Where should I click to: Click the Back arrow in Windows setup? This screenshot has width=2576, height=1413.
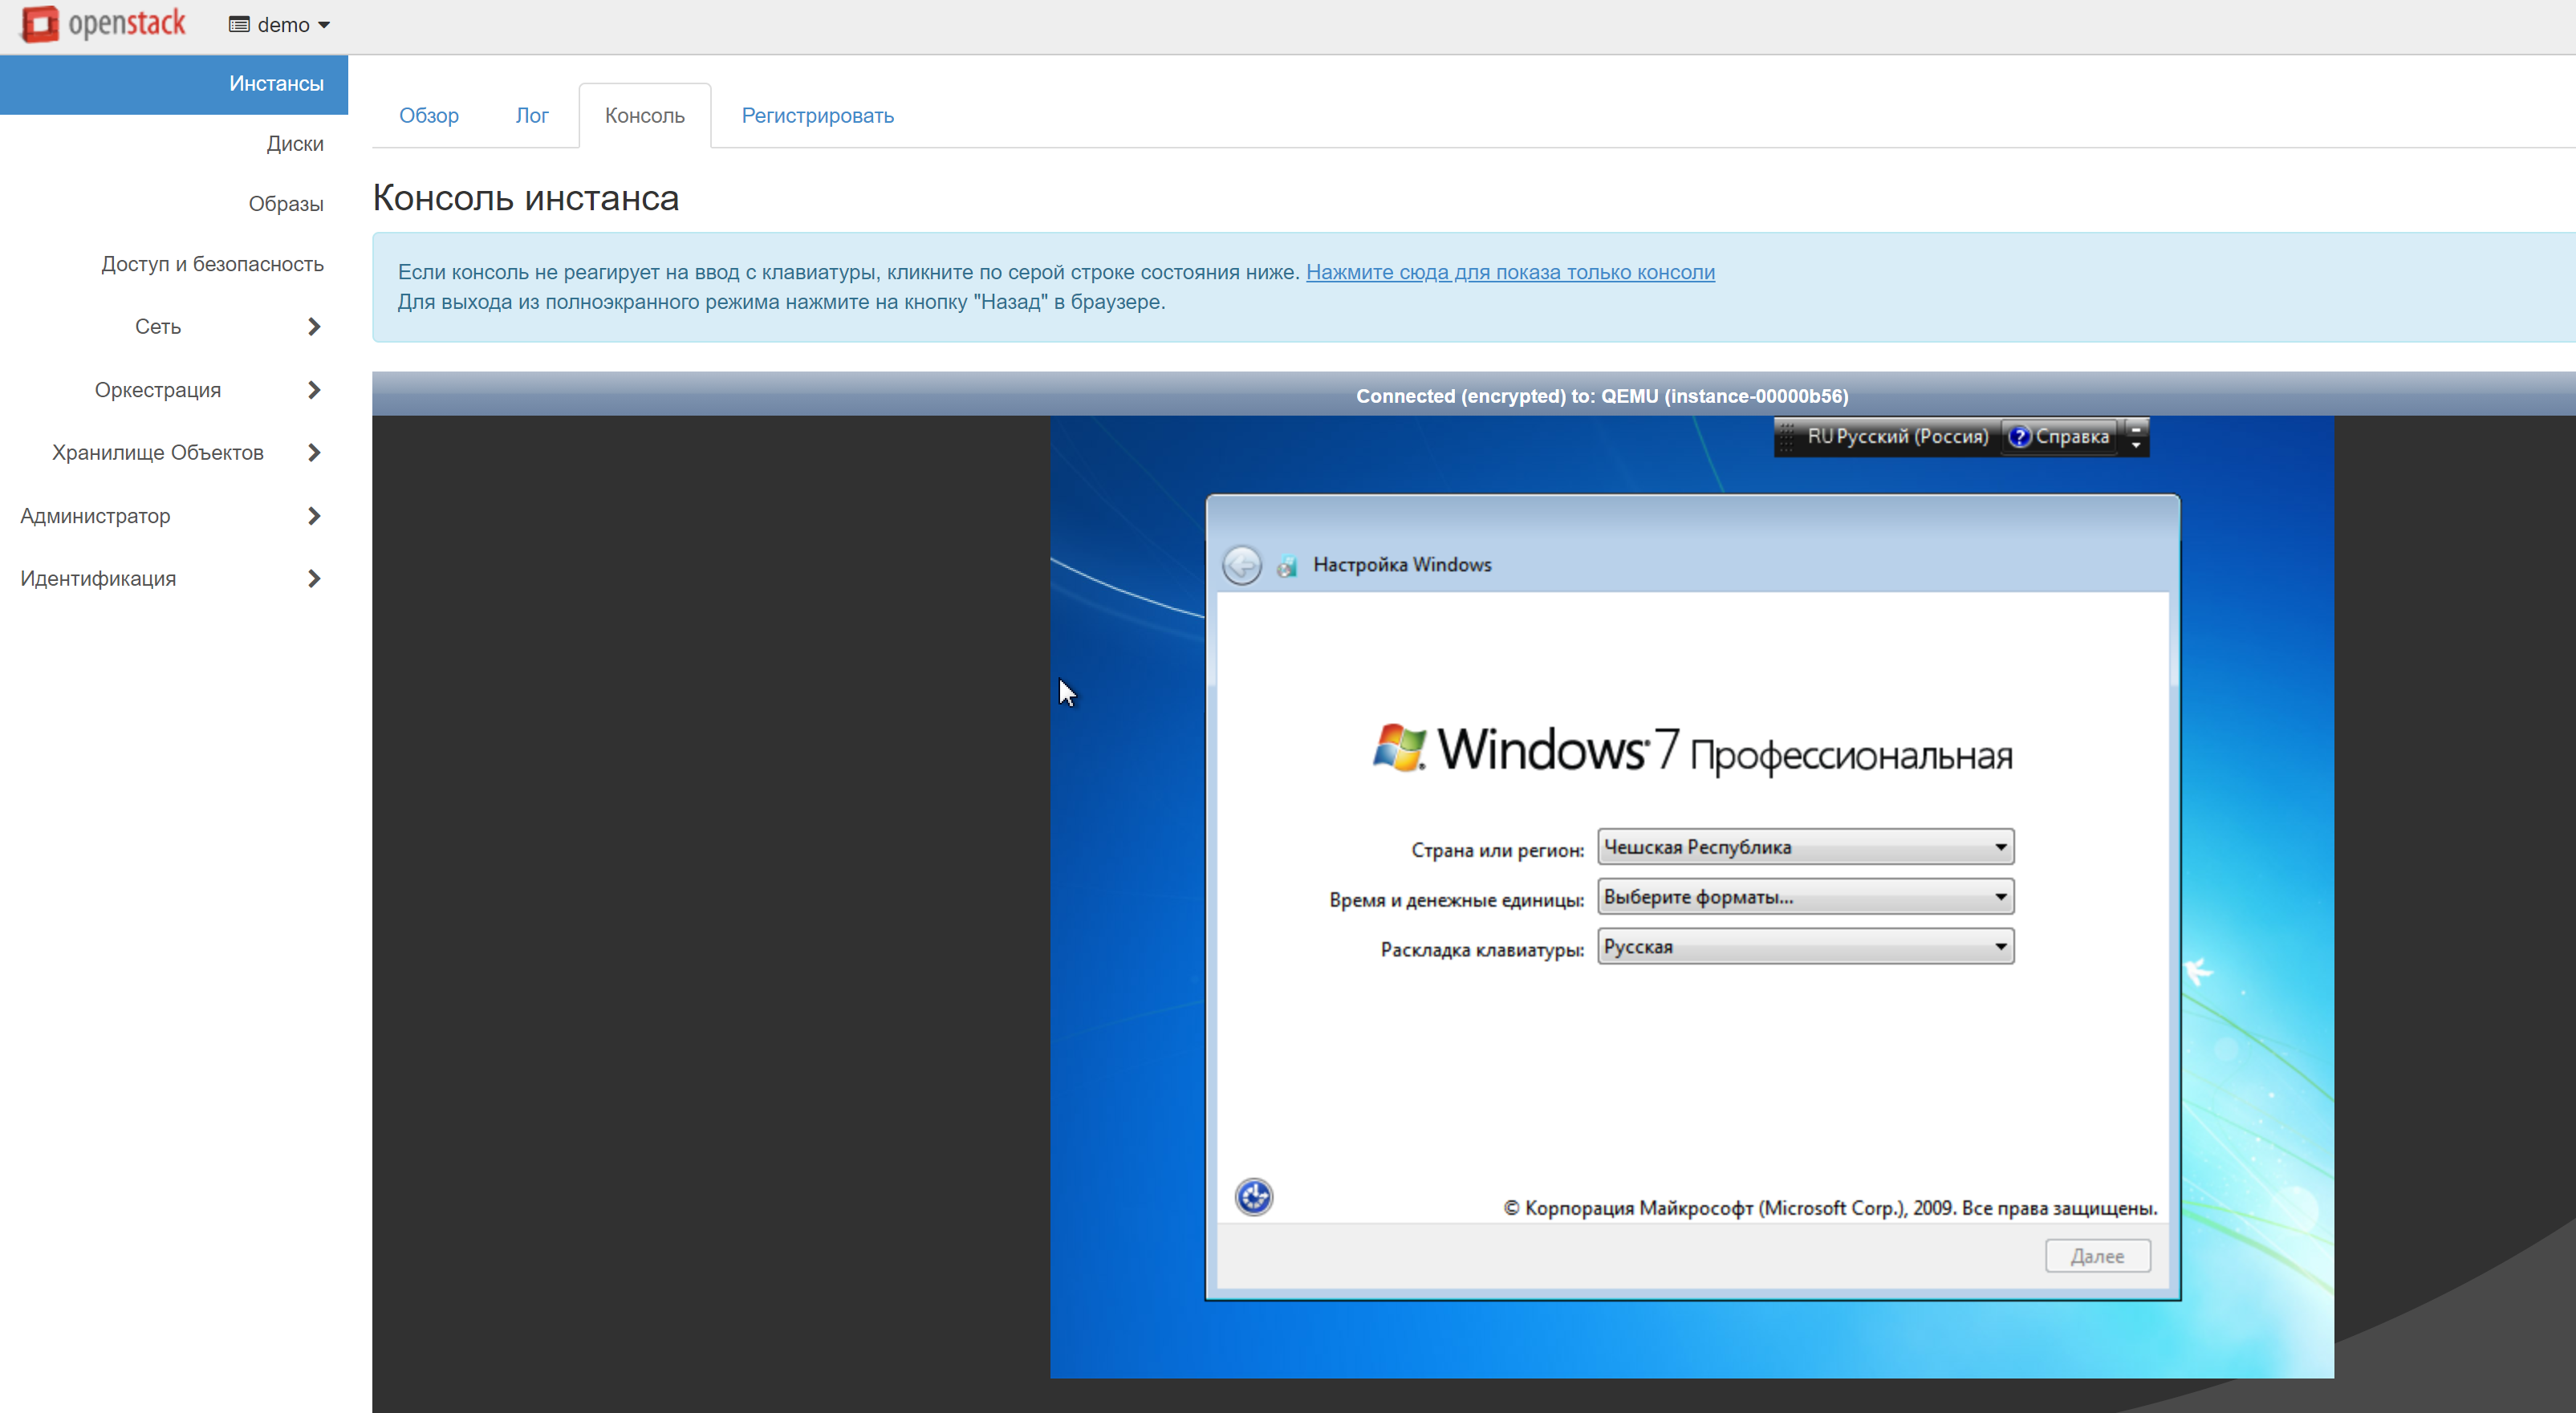pyautogui.click(x=1242, y=565)
